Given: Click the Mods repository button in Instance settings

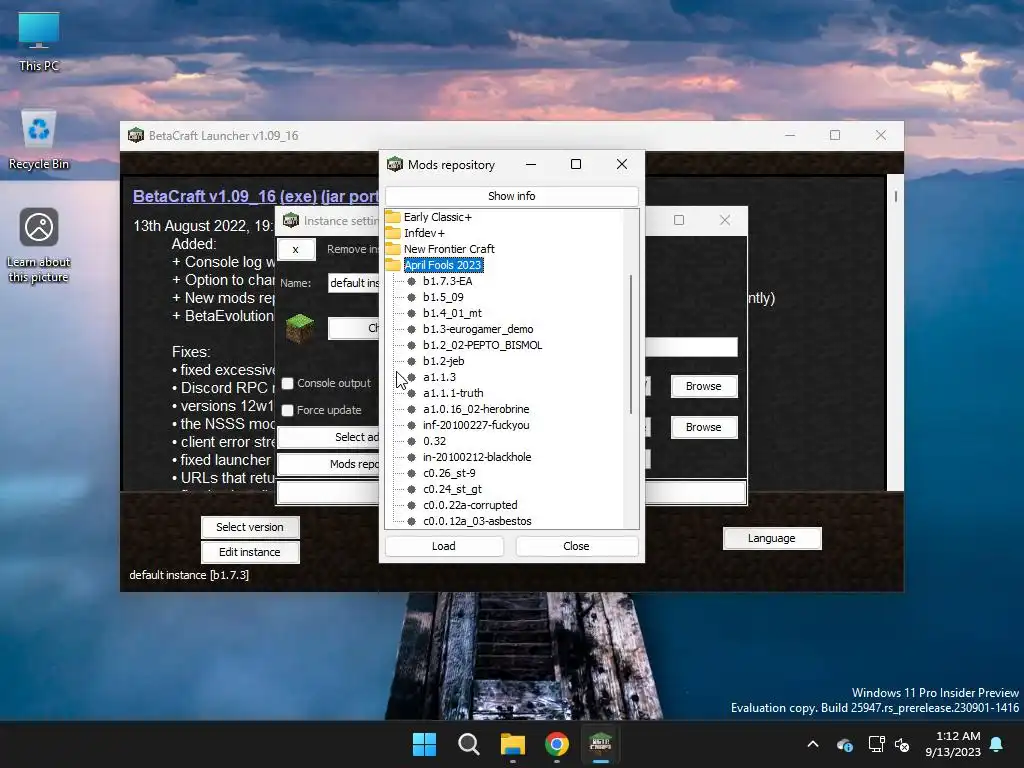Looking at the screenshot, I should tap(328, 464).
